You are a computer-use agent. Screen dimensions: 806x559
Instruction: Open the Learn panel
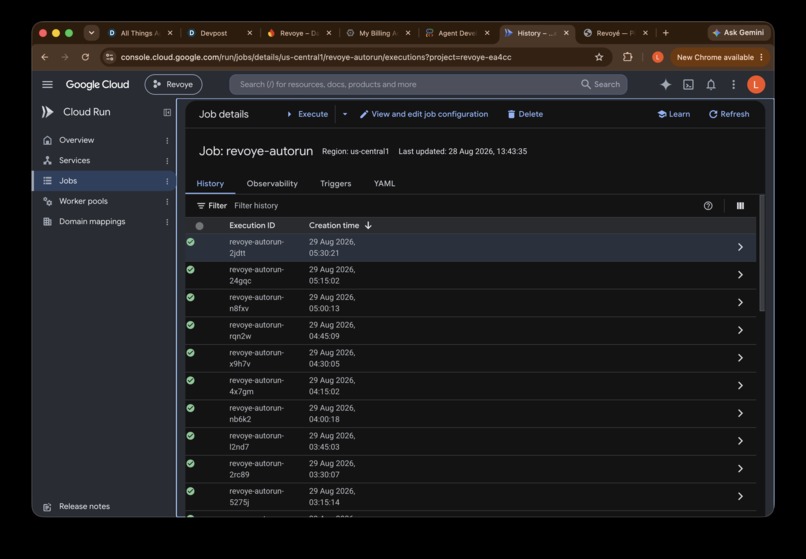673,114
